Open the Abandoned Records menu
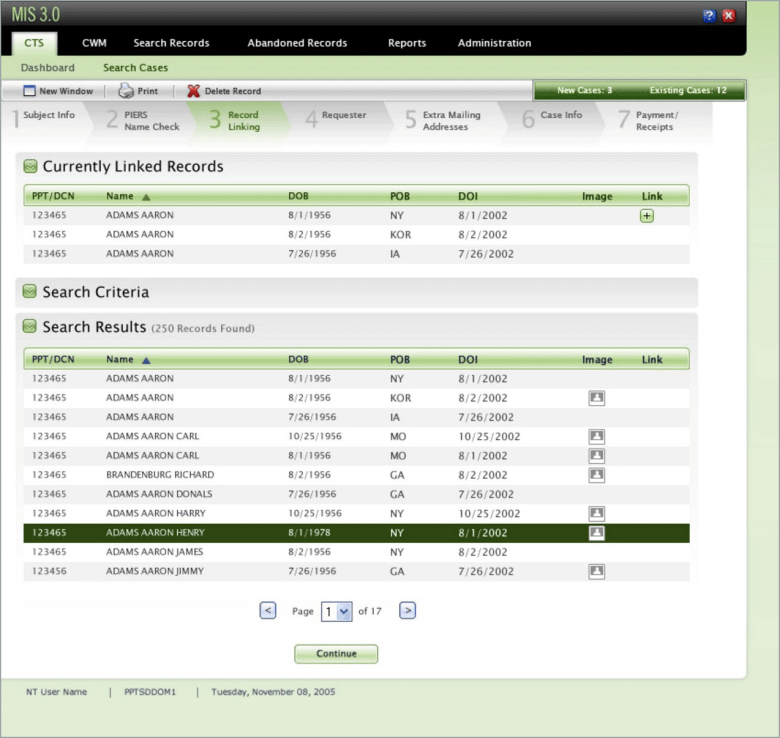The width and height of the screenshot is (780, 738). click(297, 43)
